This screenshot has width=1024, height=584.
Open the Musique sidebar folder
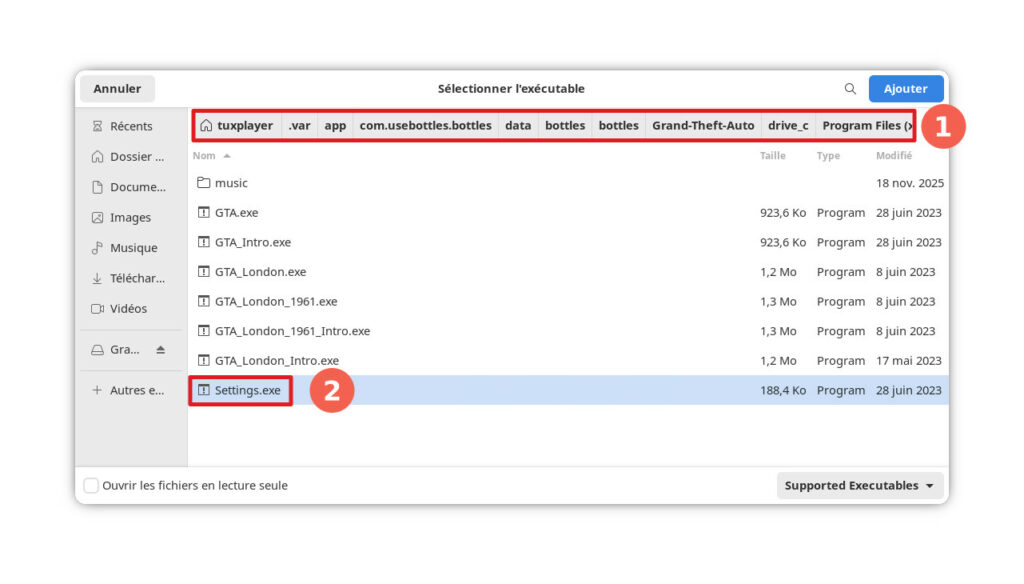click(132, 248)
